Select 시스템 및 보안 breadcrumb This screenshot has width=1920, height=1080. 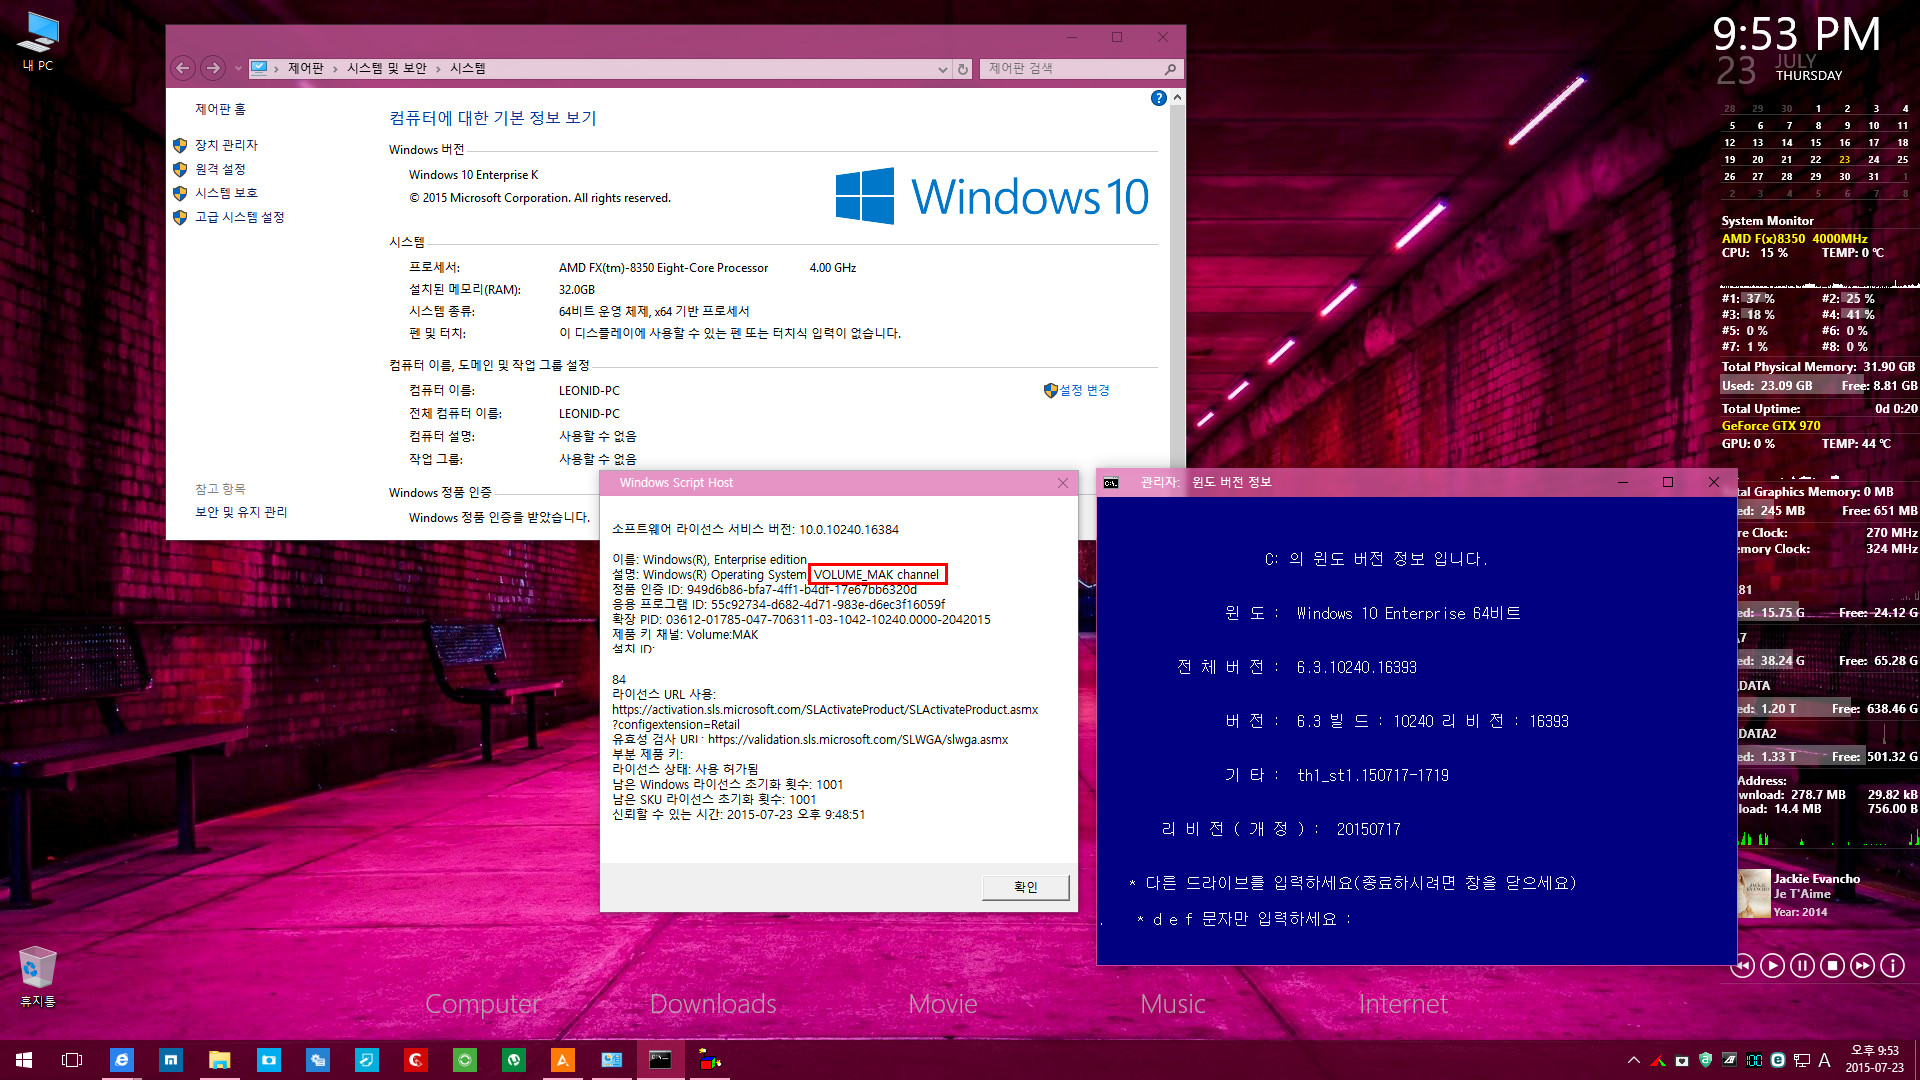[387, 68]
